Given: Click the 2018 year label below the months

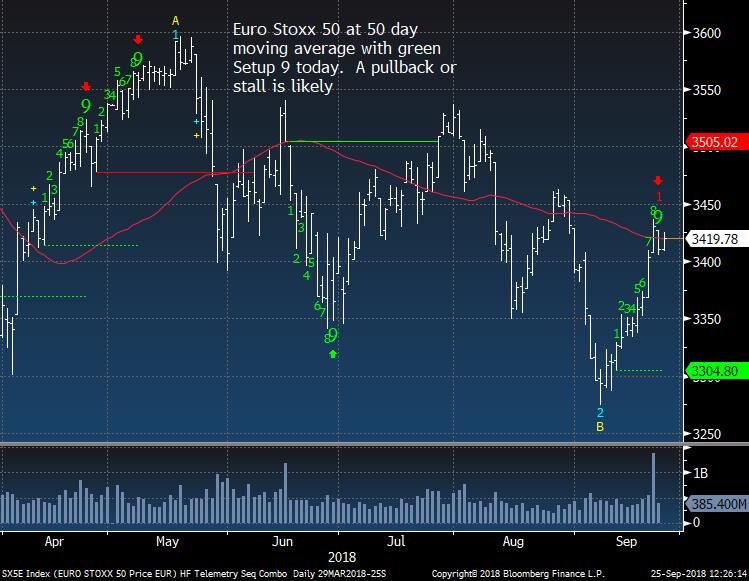Looking at the screenshot, I should [342, 554].
